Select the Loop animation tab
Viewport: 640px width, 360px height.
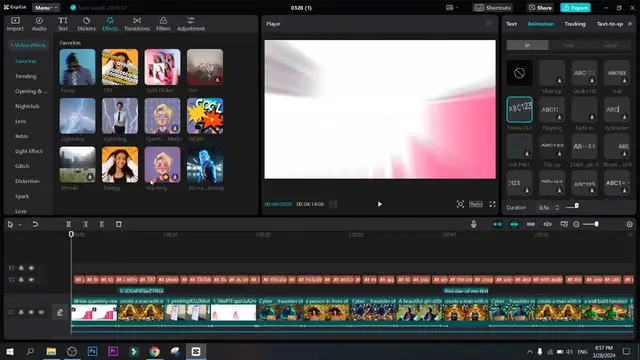click(610, 45)
